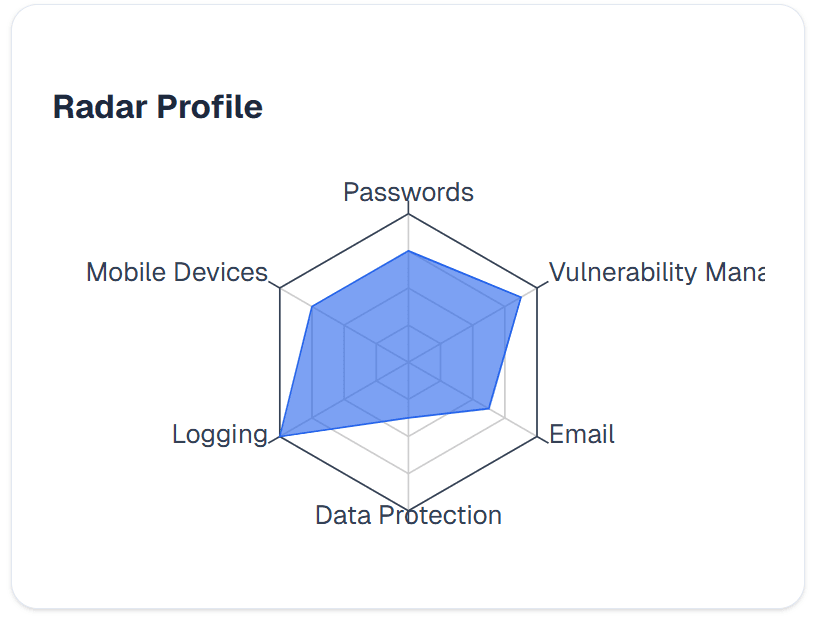This screenshot has width=813, height=619.
Task: Click the outer grid corner on the Mobile Devices axis
Action: pos(280,287)
